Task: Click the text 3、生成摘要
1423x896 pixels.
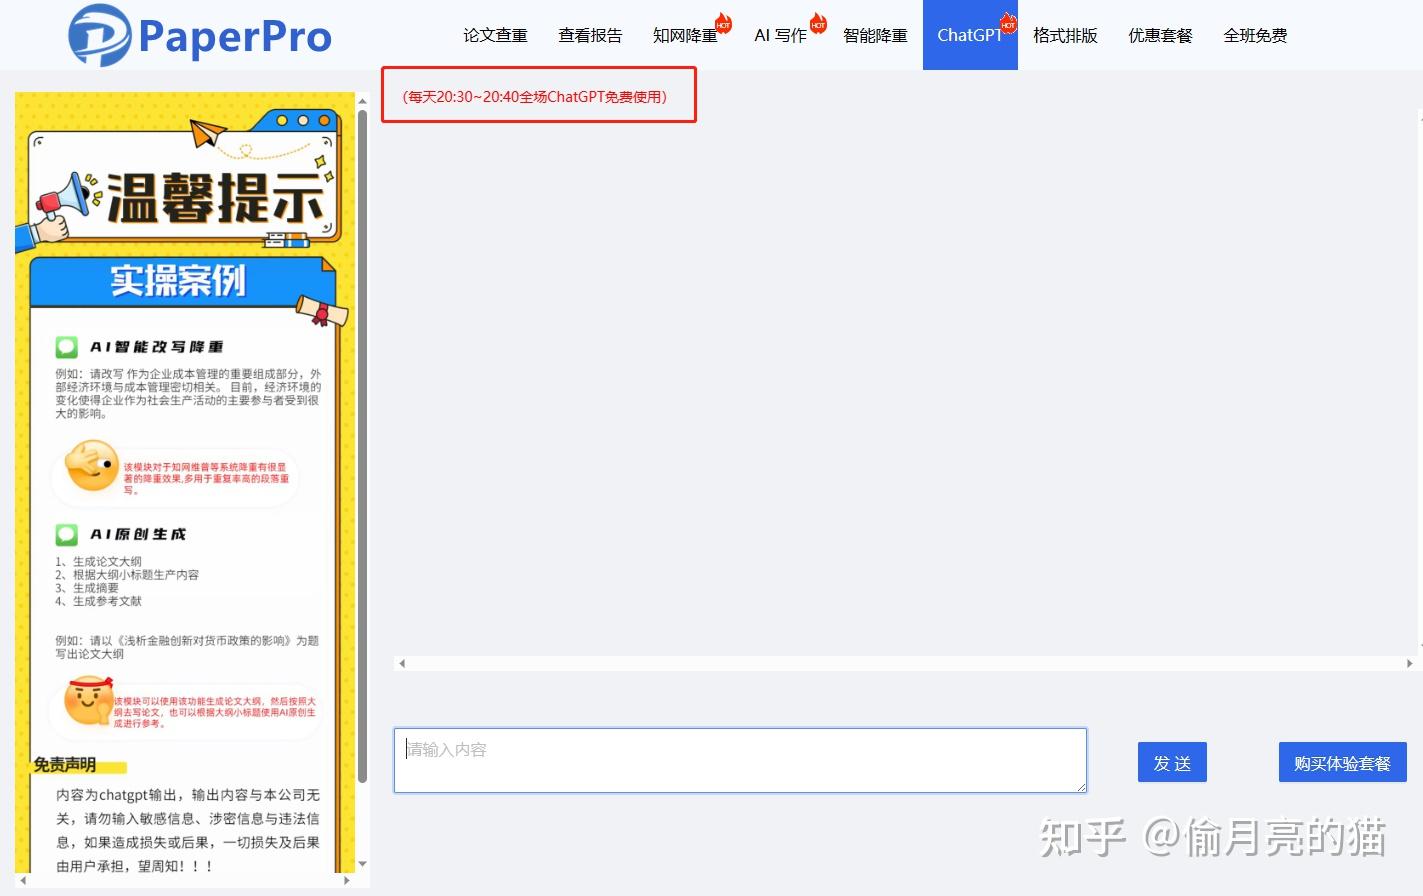Action: 87,588
